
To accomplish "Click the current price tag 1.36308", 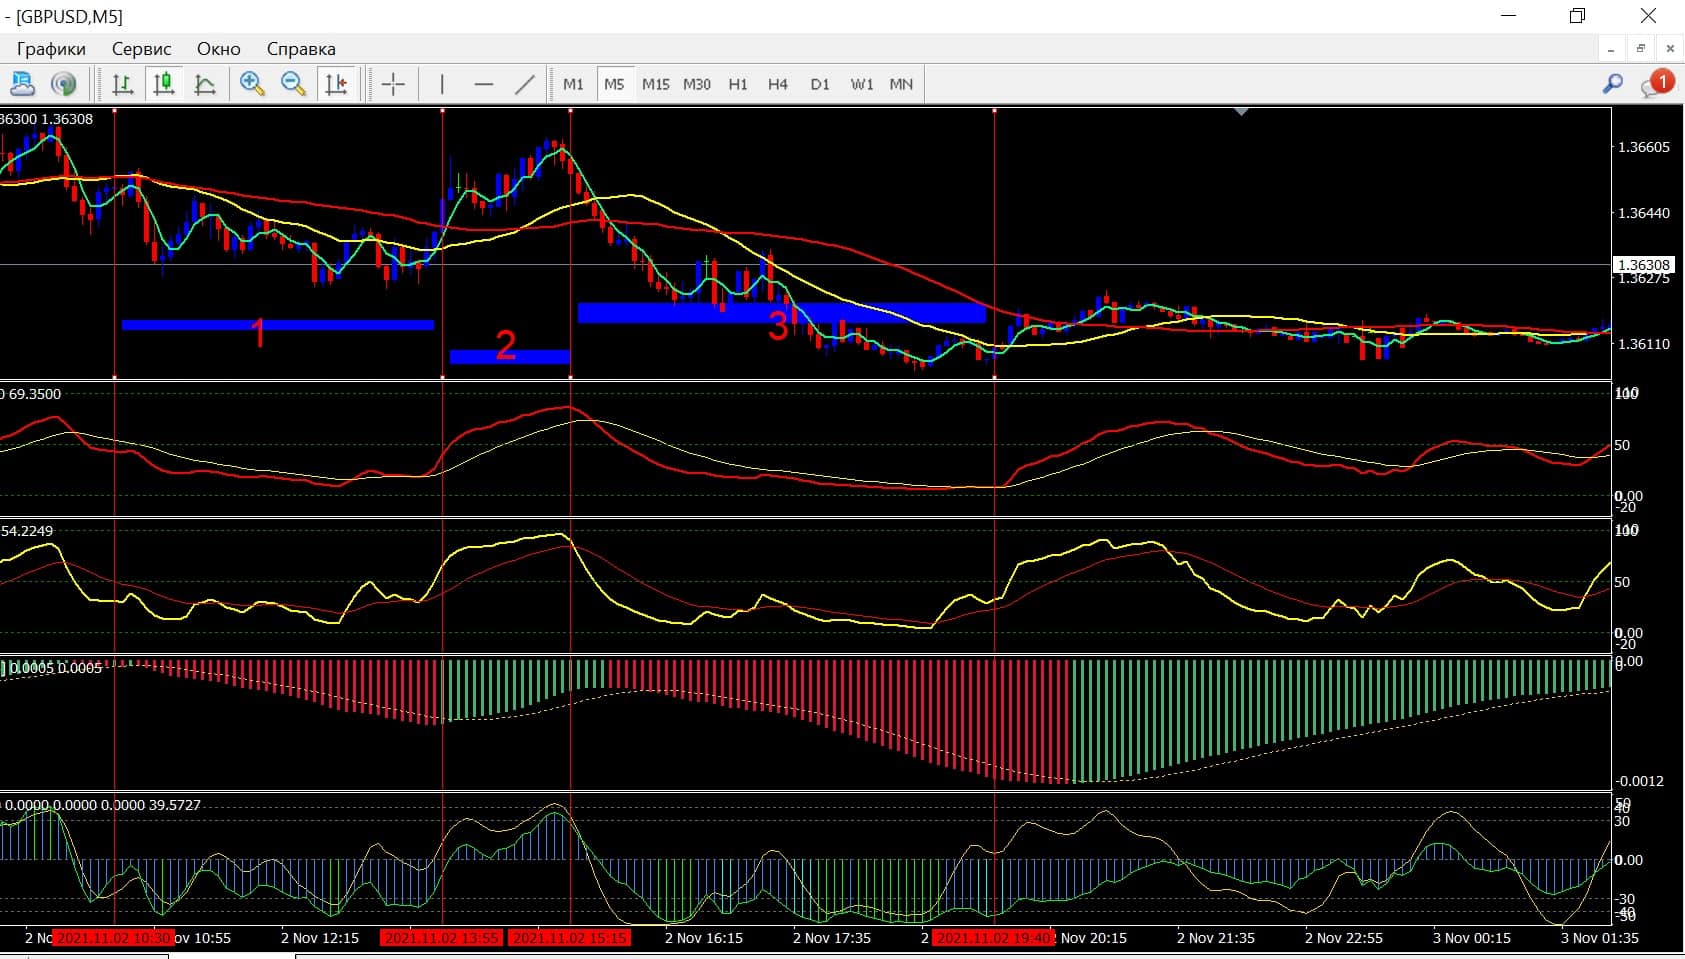I will [1643, 265].
